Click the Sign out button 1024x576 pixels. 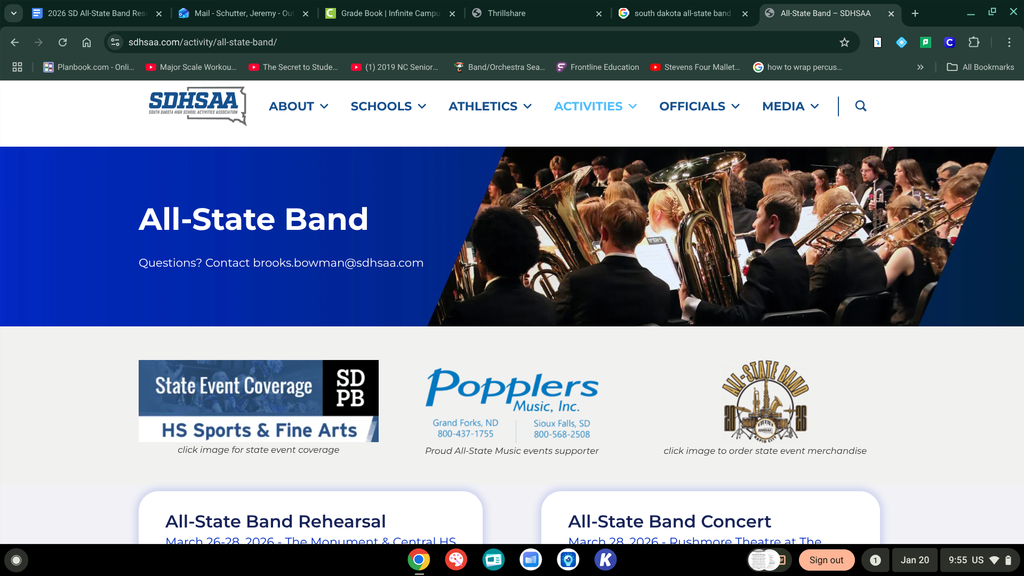[826, 560]
